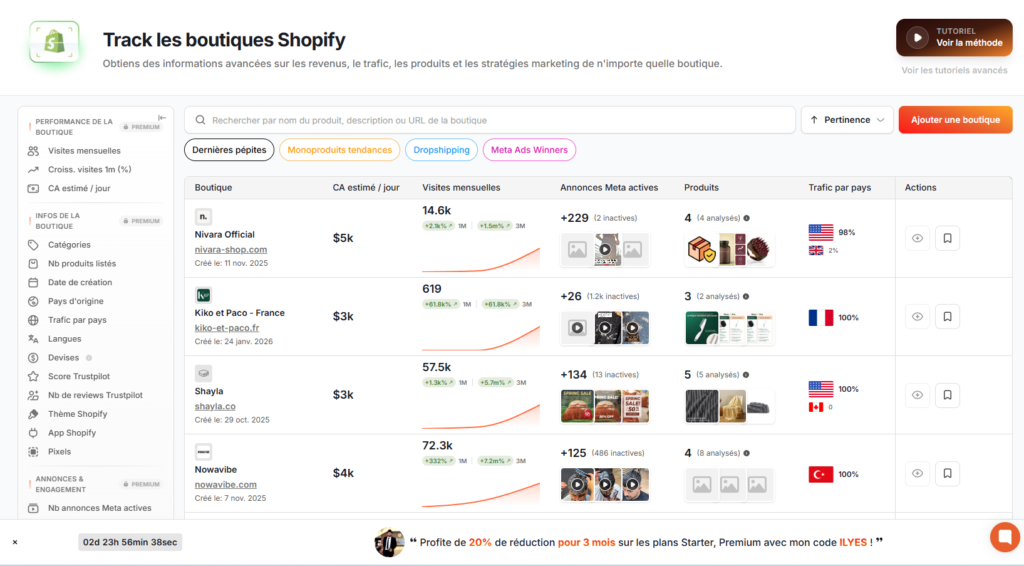This screenshot has width=1024, height=566.
Task: Click the Devises dollar icon
Action: tap(33, 358)
